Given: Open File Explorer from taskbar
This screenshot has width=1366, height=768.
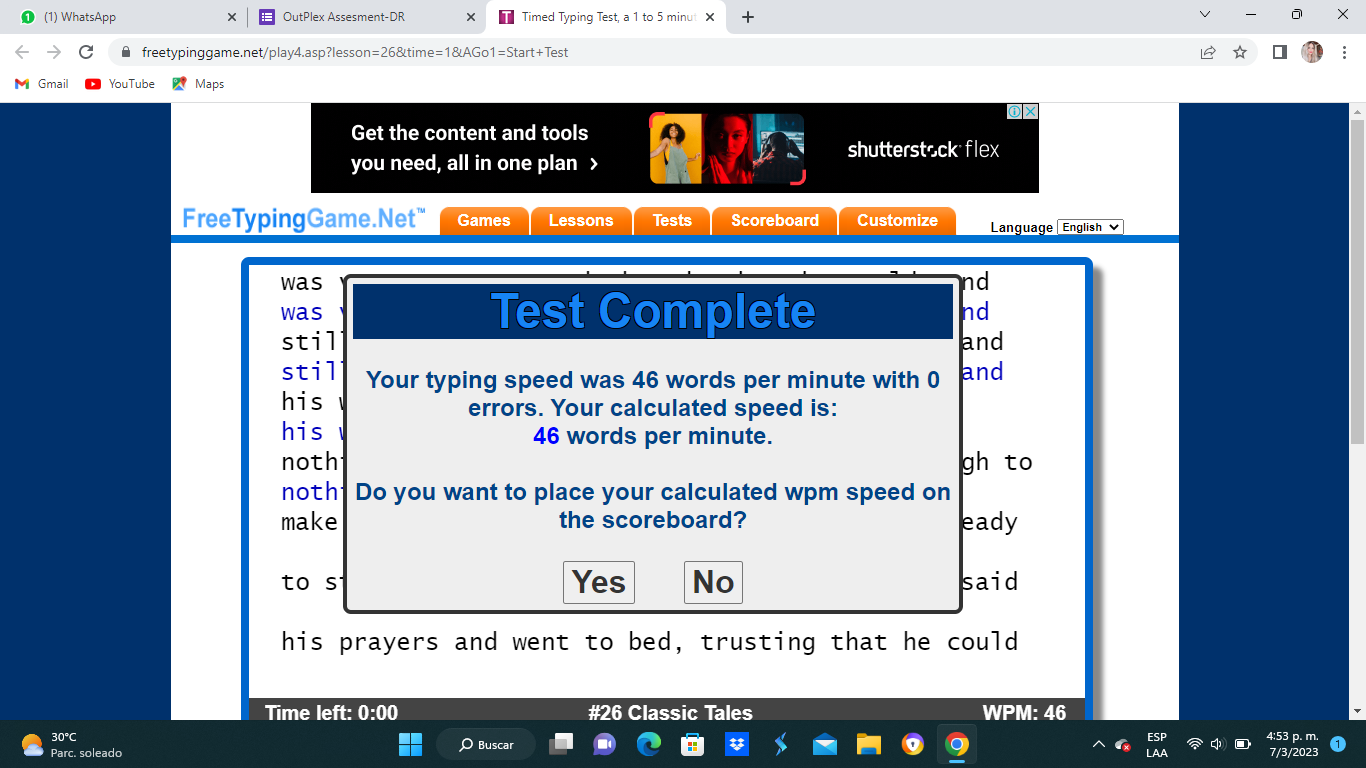Looking at the screenshot, I should click(x=868, y=744).
